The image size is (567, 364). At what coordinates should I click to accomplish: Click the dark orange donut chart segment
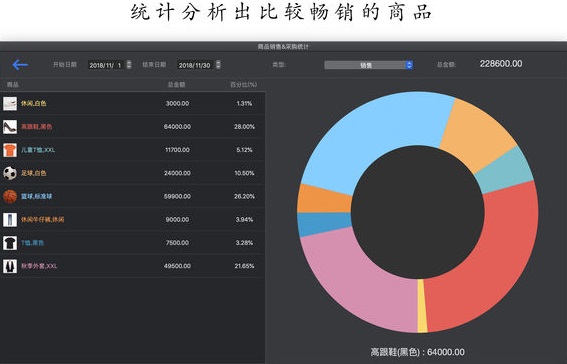tap(323, 200)
